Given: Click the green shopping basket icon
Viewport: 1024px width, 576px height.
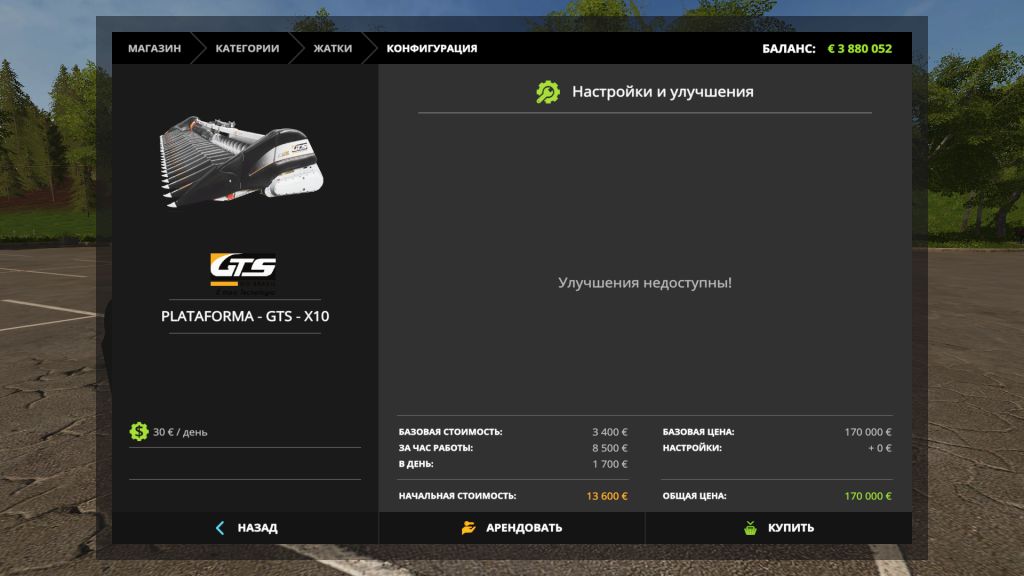Looking at the screenshot, I should tap(750, 528).
